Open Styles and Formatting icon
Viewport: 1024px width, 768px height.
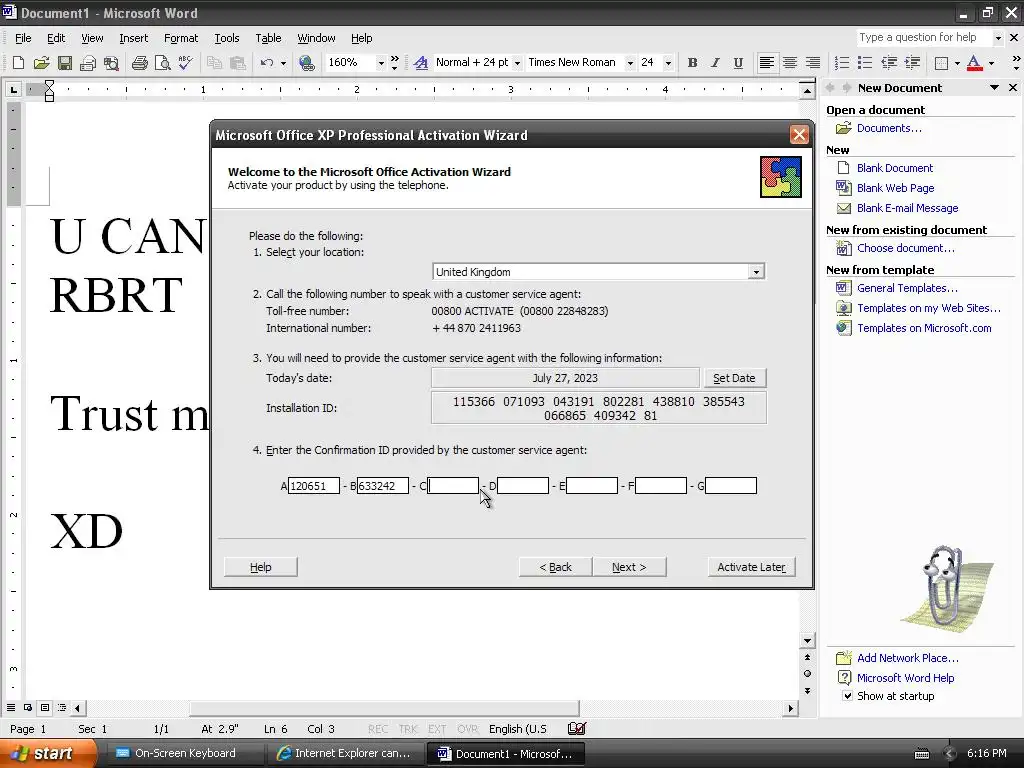[x=421, y=63]
